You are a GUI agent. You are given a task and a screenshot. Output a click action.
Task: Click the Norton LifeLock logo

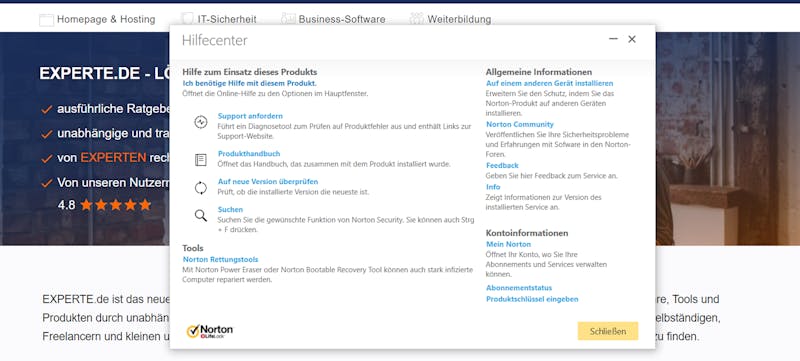point(210,331)
